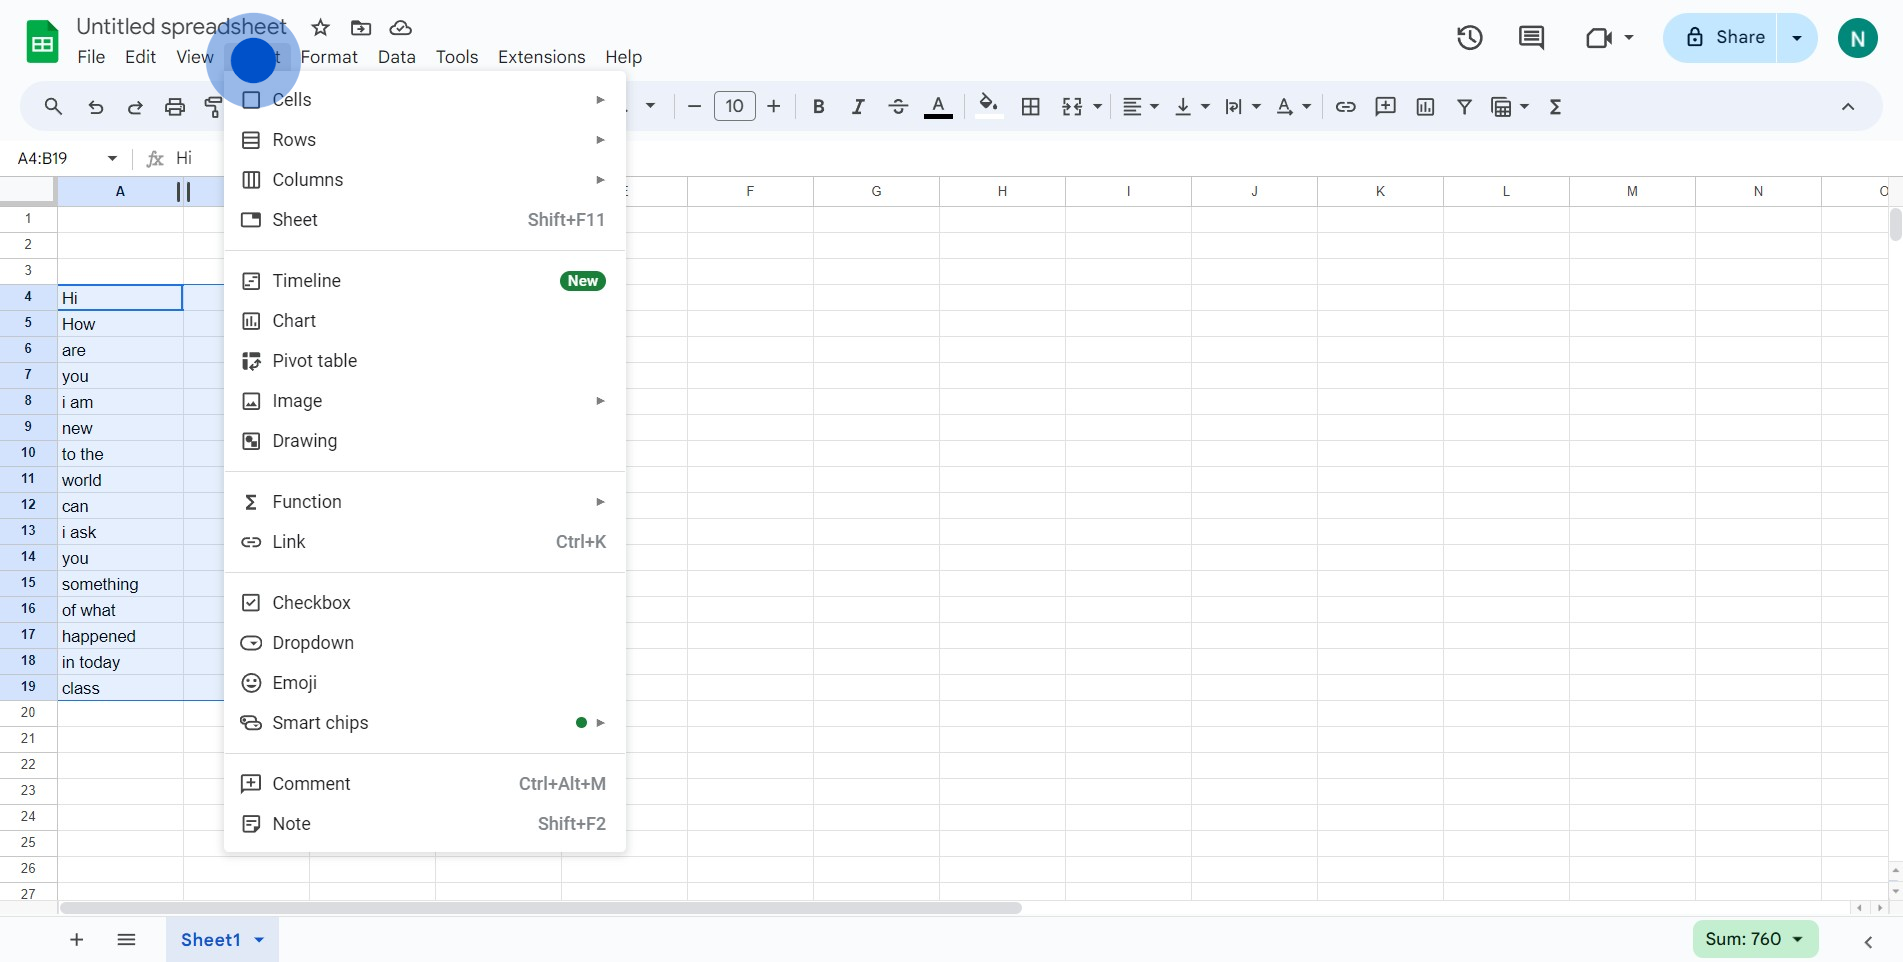
Task: Click the insert chart toolbar icon
Action: coord(1425,107)
